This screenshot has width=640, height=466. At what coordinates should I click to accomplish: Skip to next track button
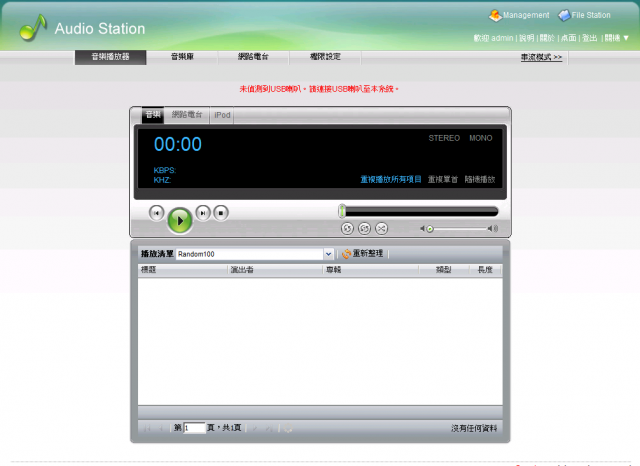[x=203, y=213]
